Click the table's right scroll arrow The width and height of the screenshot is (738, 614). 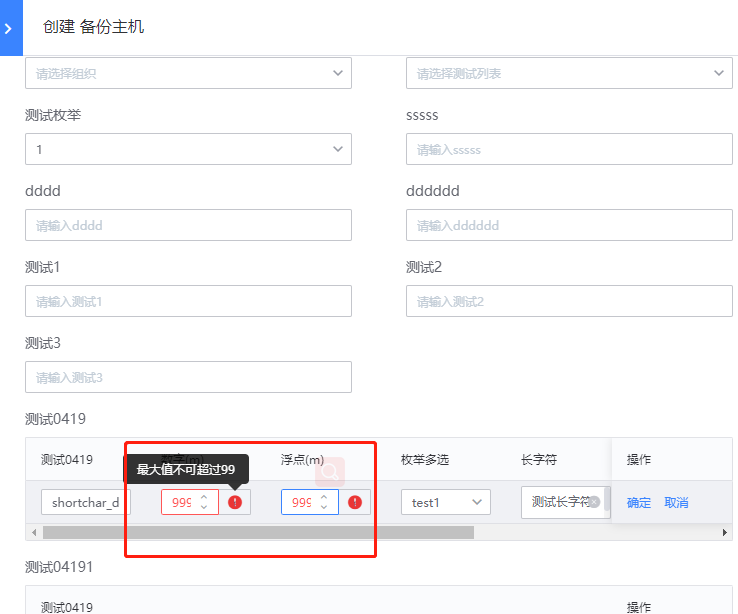(x=725, y=533)
